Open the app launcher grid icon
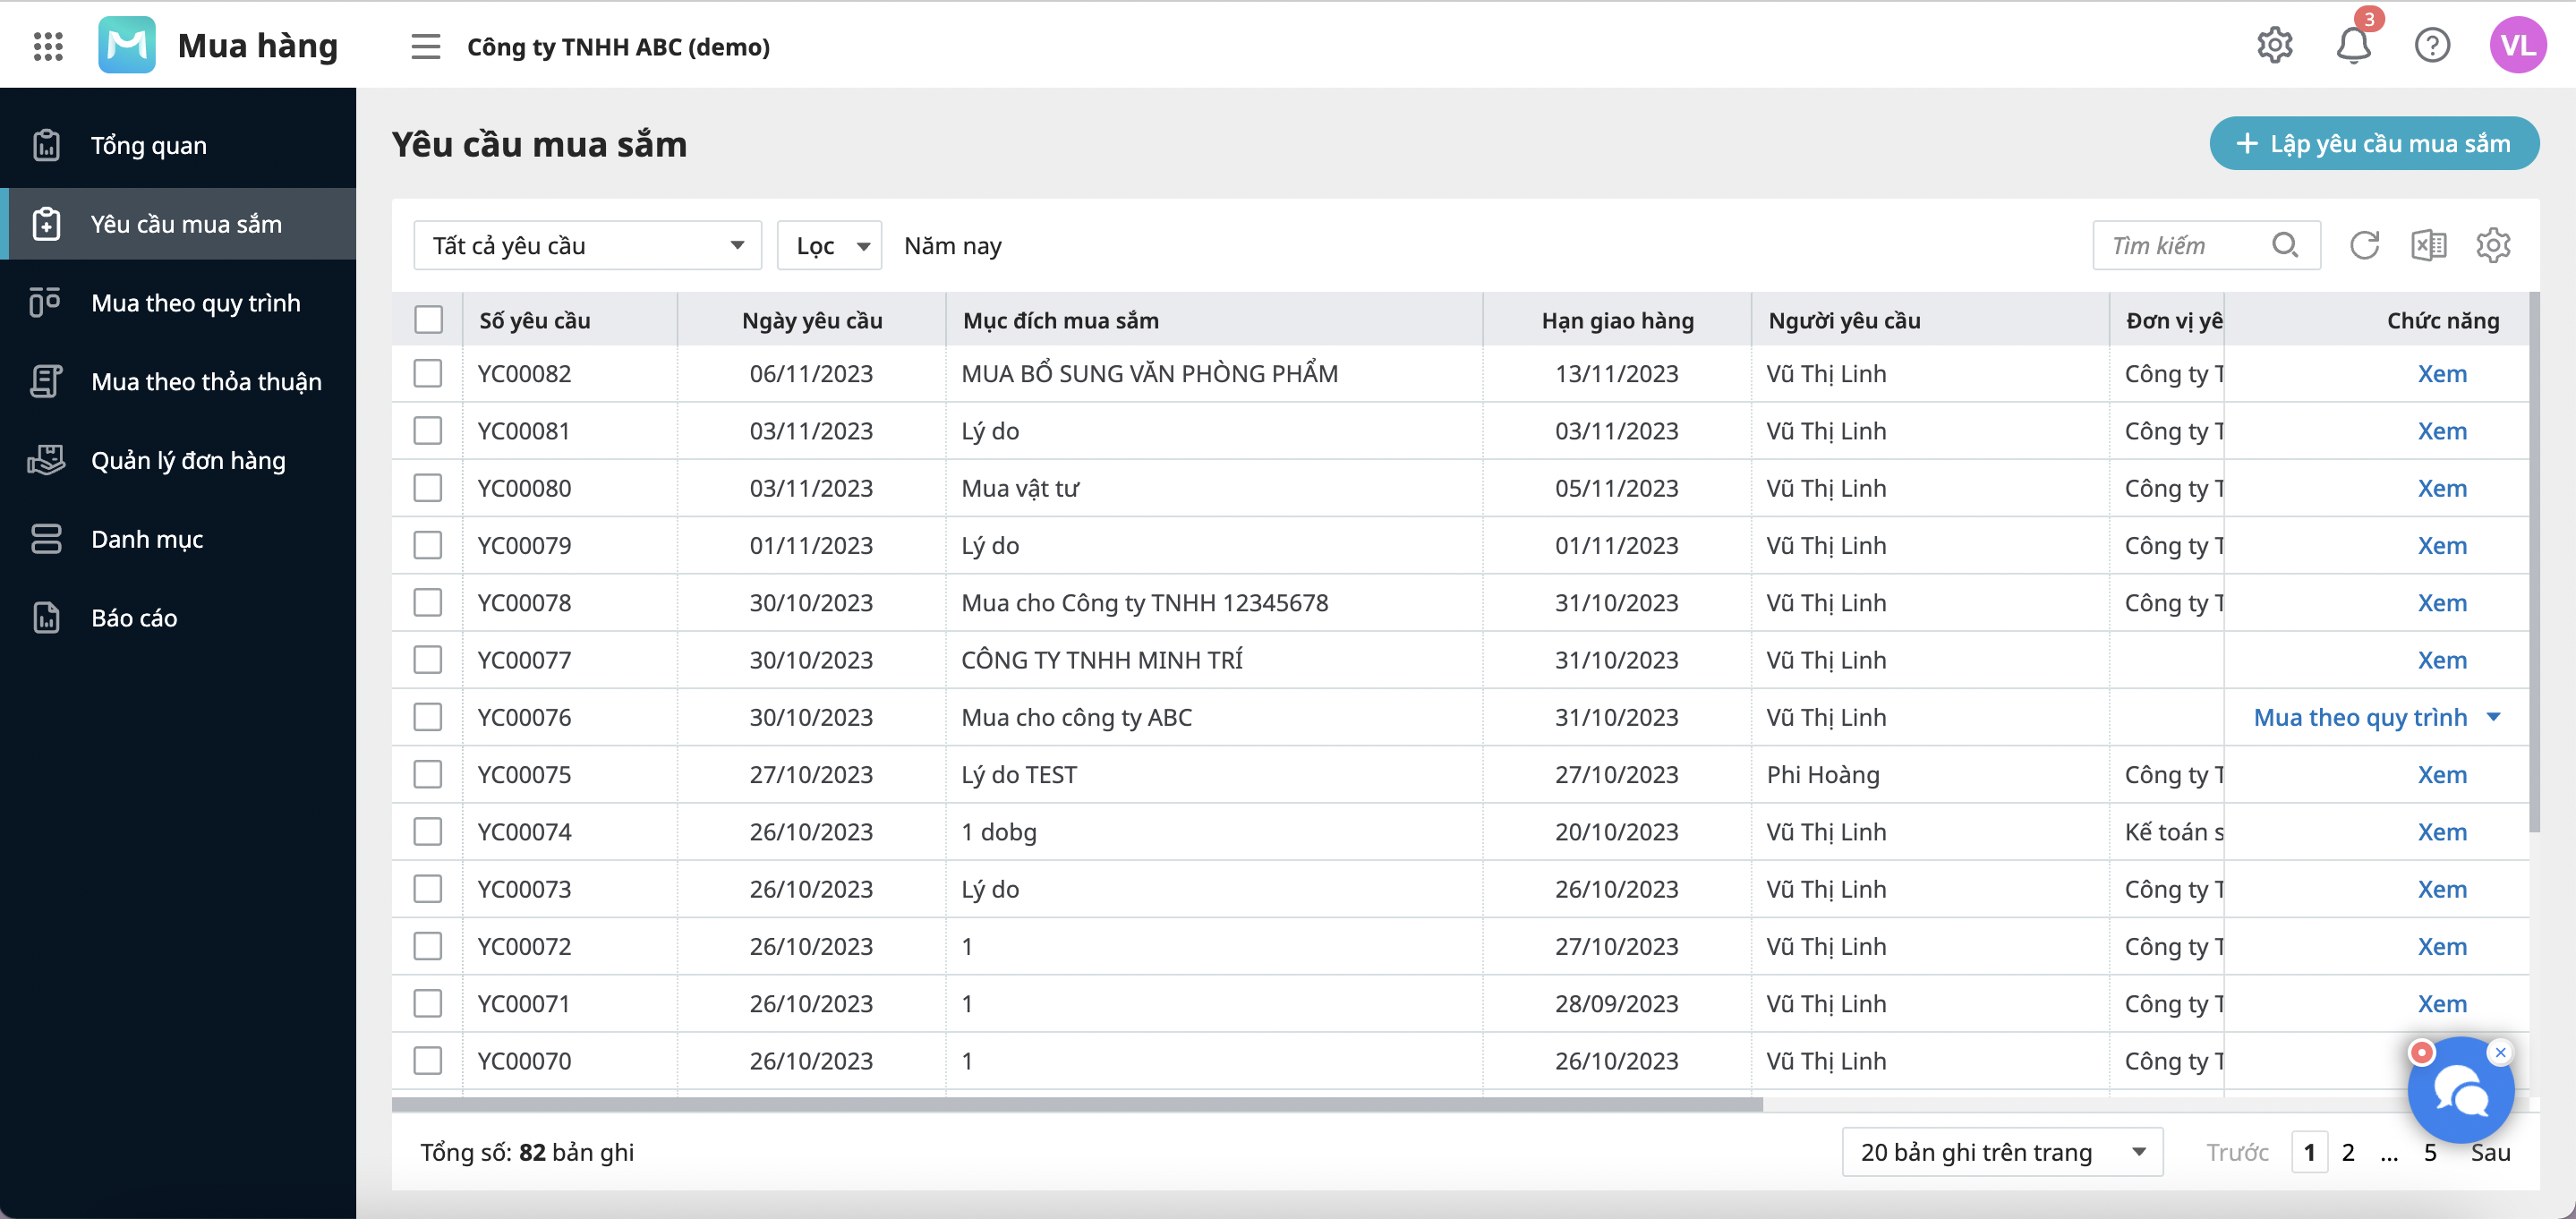 [48, 46]
